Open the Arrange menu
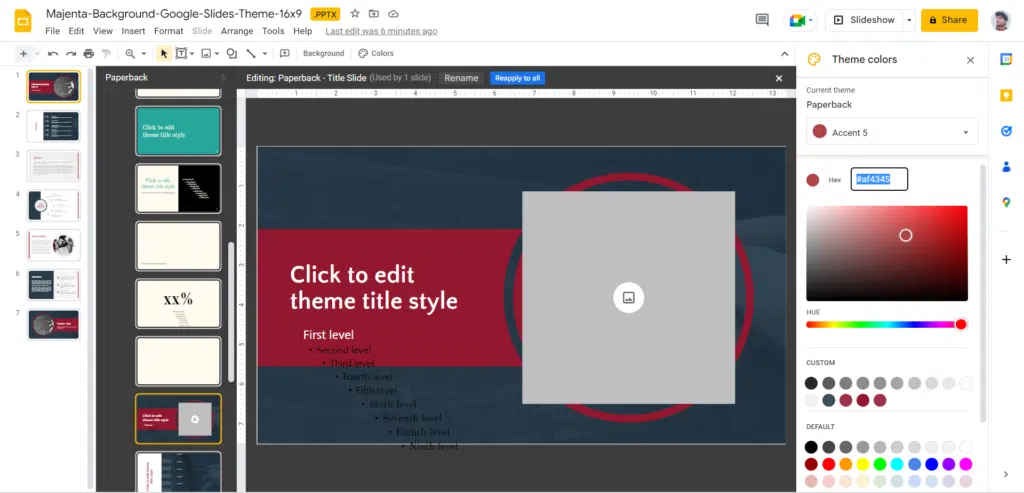 click(x=237, y=31)
